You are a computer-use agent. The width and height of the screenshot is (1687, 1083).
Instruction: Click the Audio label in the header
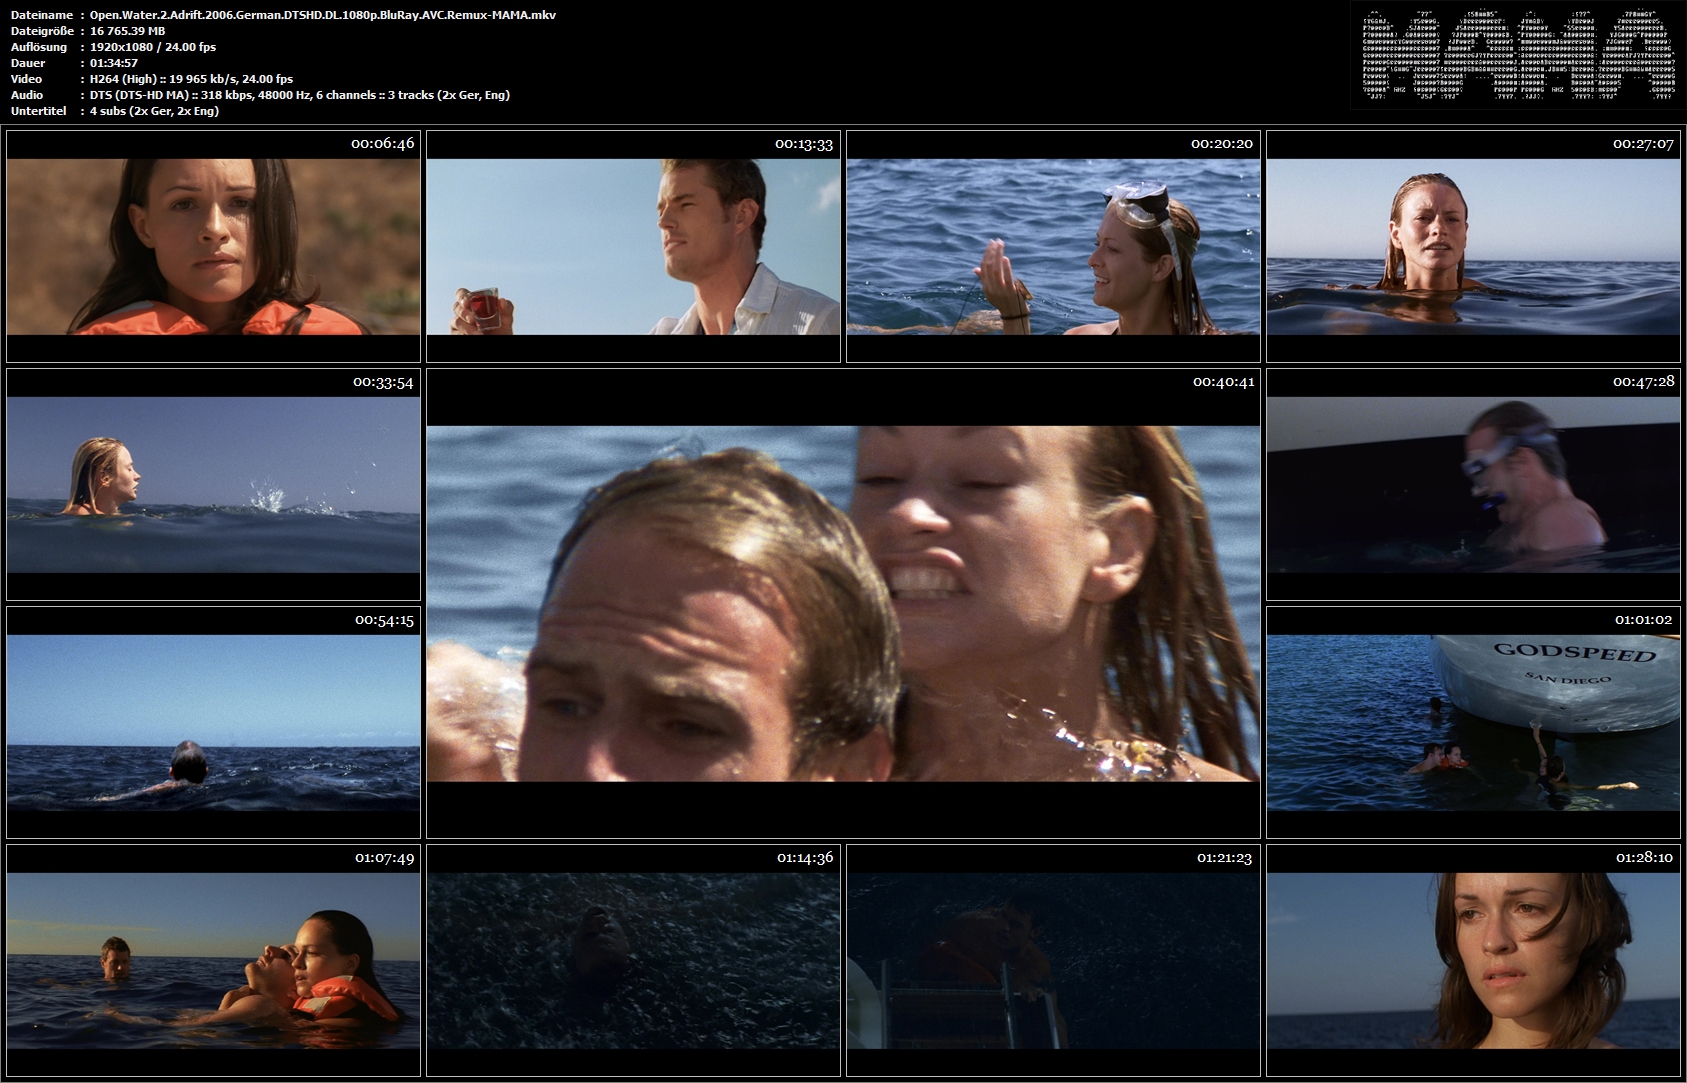tap(27, 95)
